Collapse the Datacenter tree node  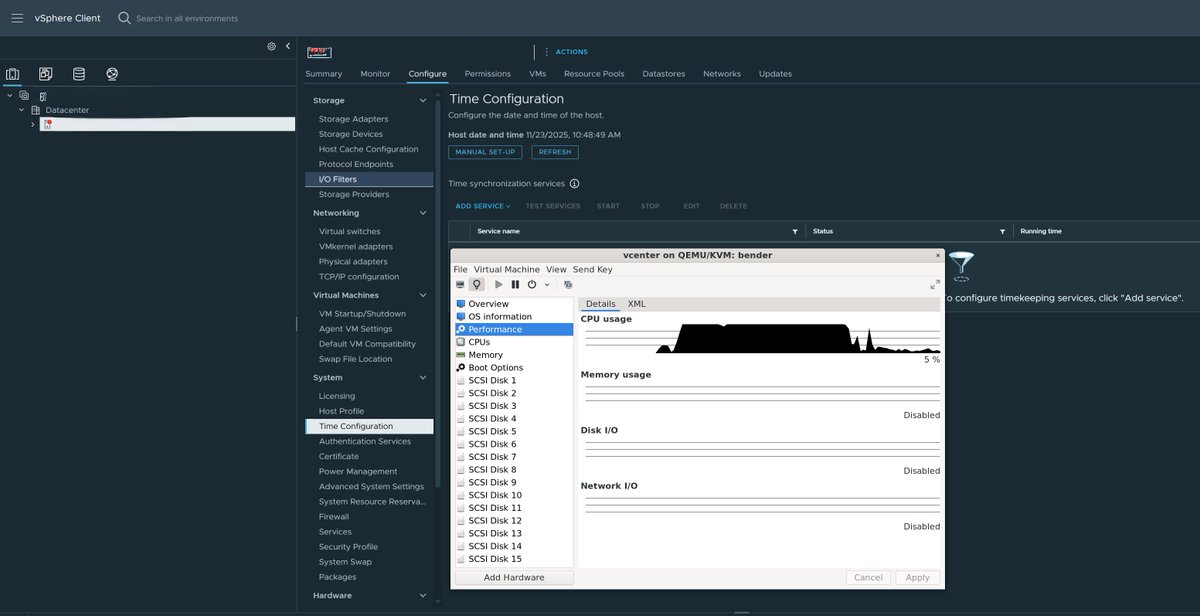click(x=22, y=110)
